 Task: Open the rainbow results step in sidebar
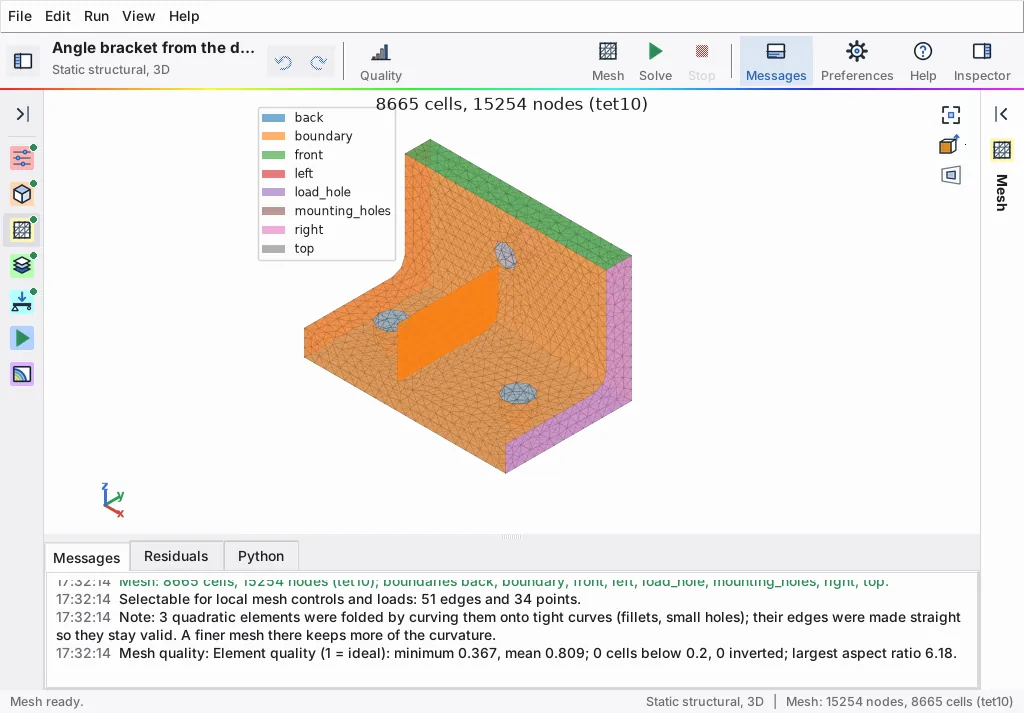(22, 374)
